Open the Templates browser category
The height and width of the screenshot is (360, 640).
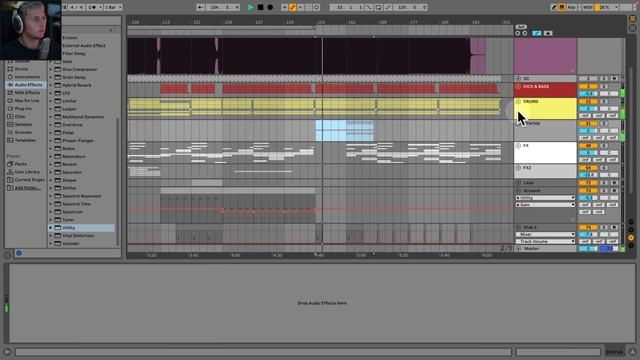point(25,140)
